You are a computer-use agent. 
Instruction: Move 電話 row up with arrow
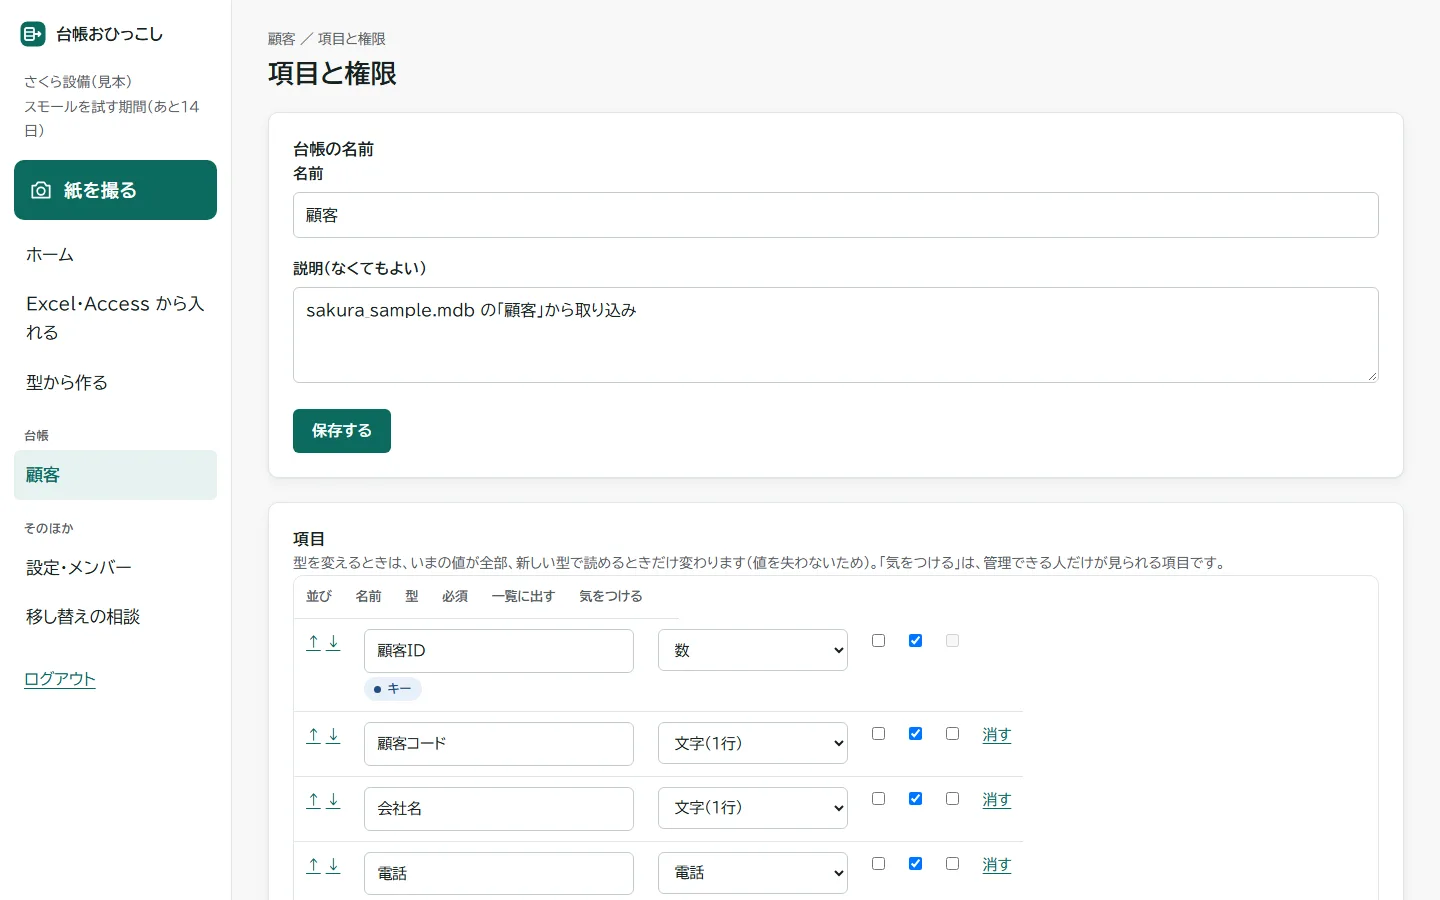(313, 866)
